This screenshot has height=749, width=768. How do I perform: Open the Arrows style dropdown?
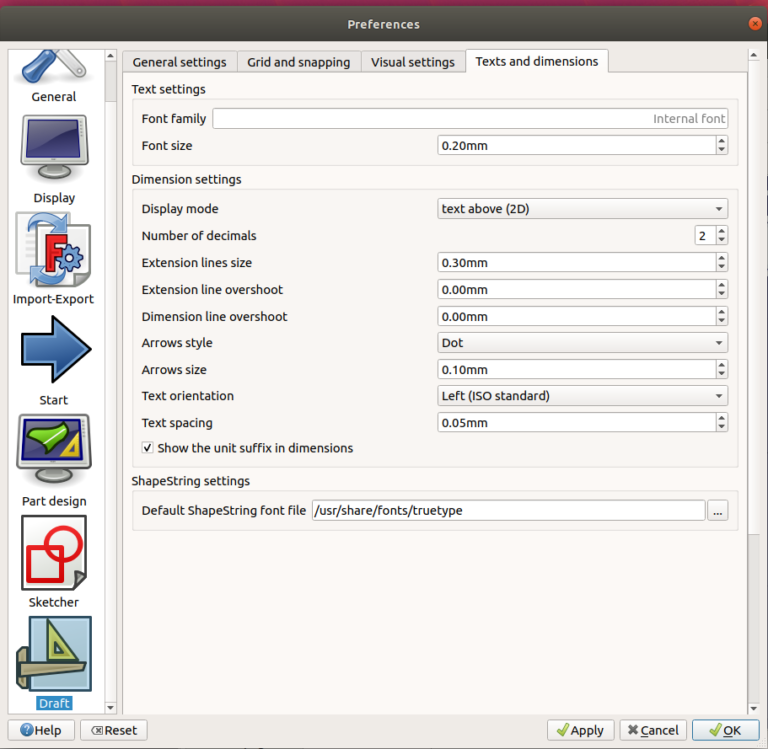583,343
